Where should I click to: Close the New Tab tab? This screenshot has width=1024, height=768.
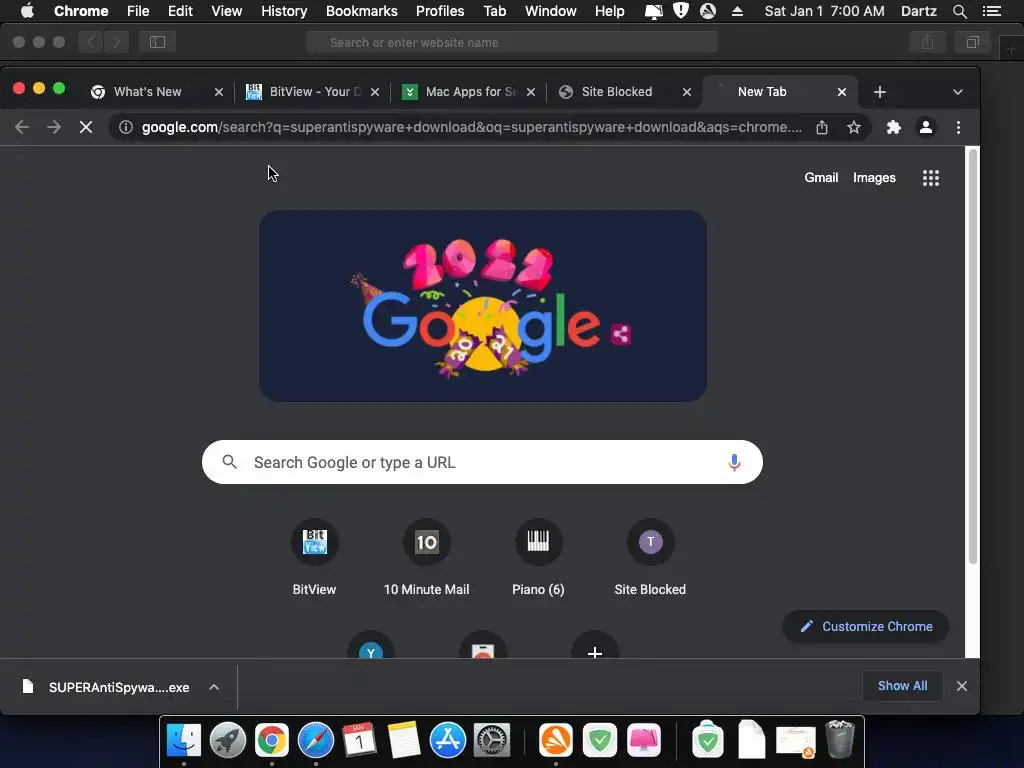842,92
